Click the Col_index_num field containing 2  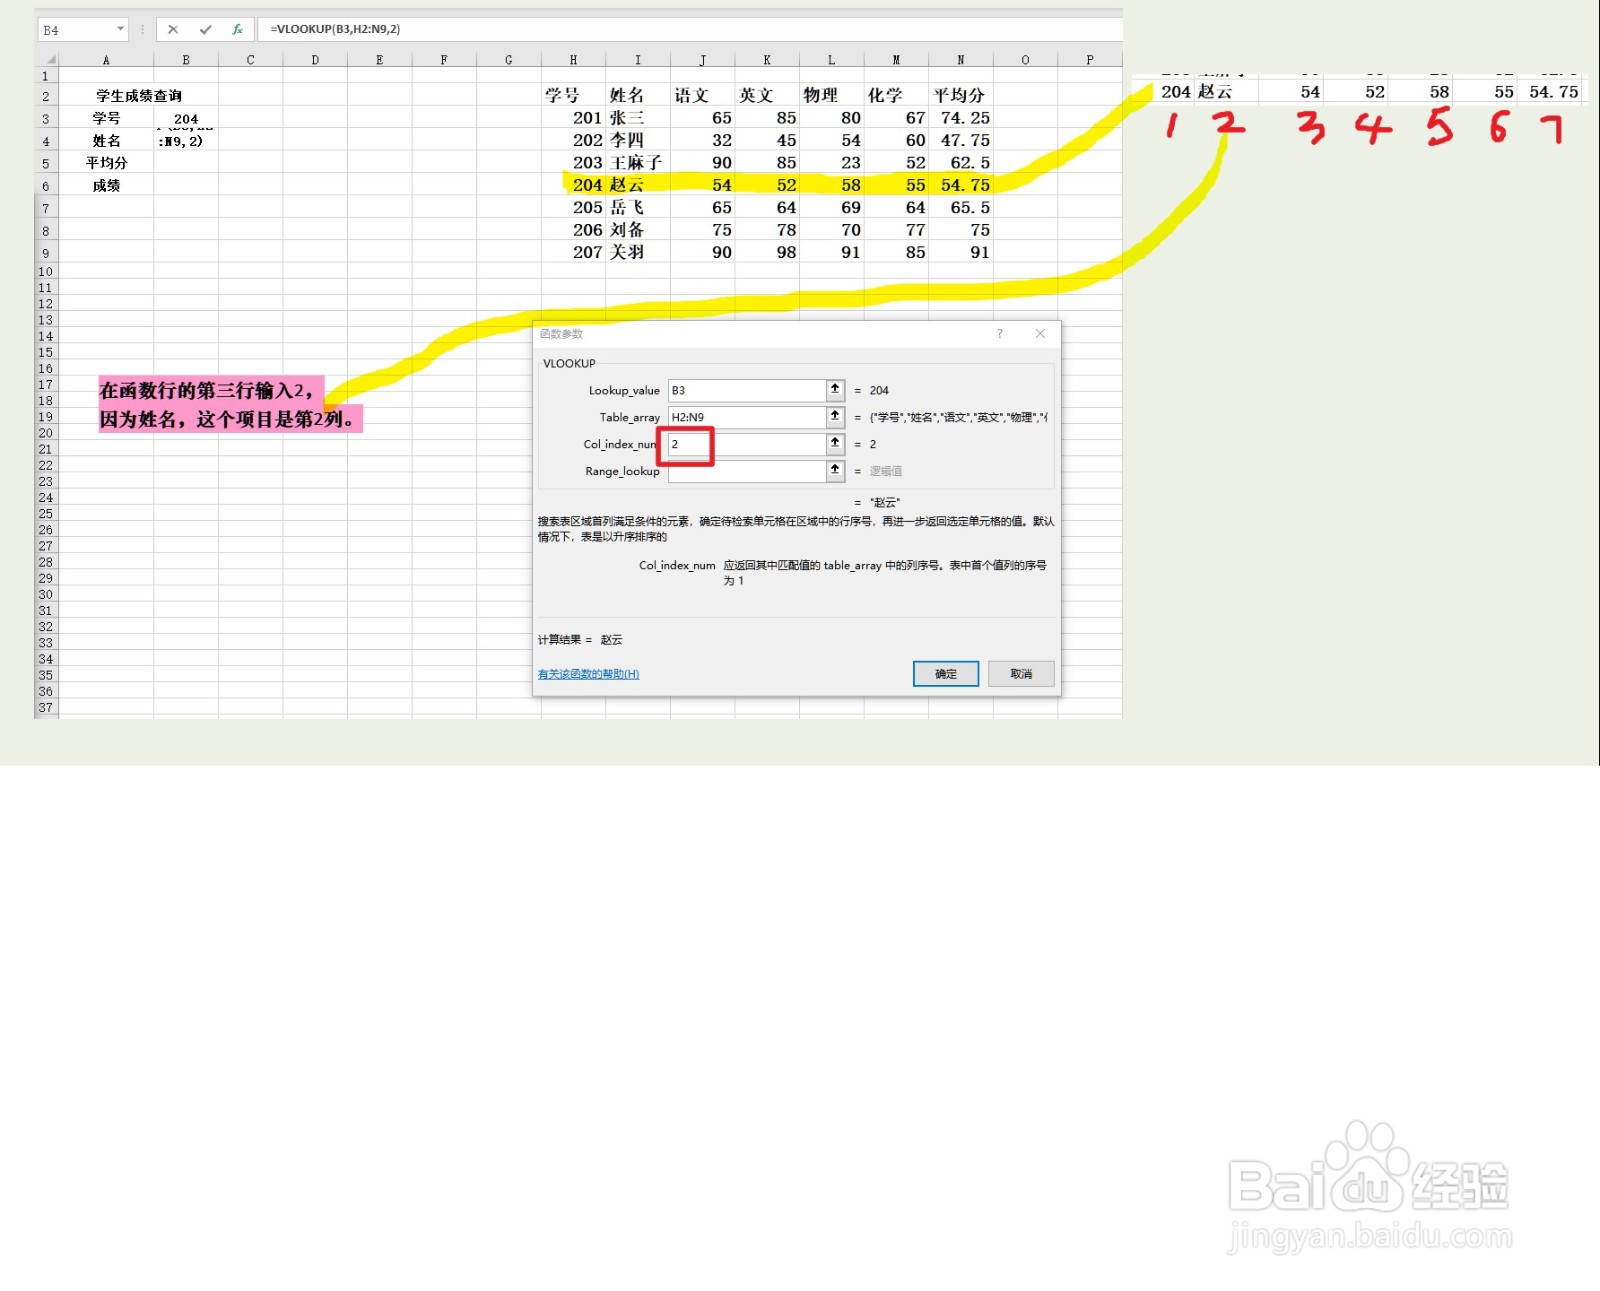click(x=746, y=444)
